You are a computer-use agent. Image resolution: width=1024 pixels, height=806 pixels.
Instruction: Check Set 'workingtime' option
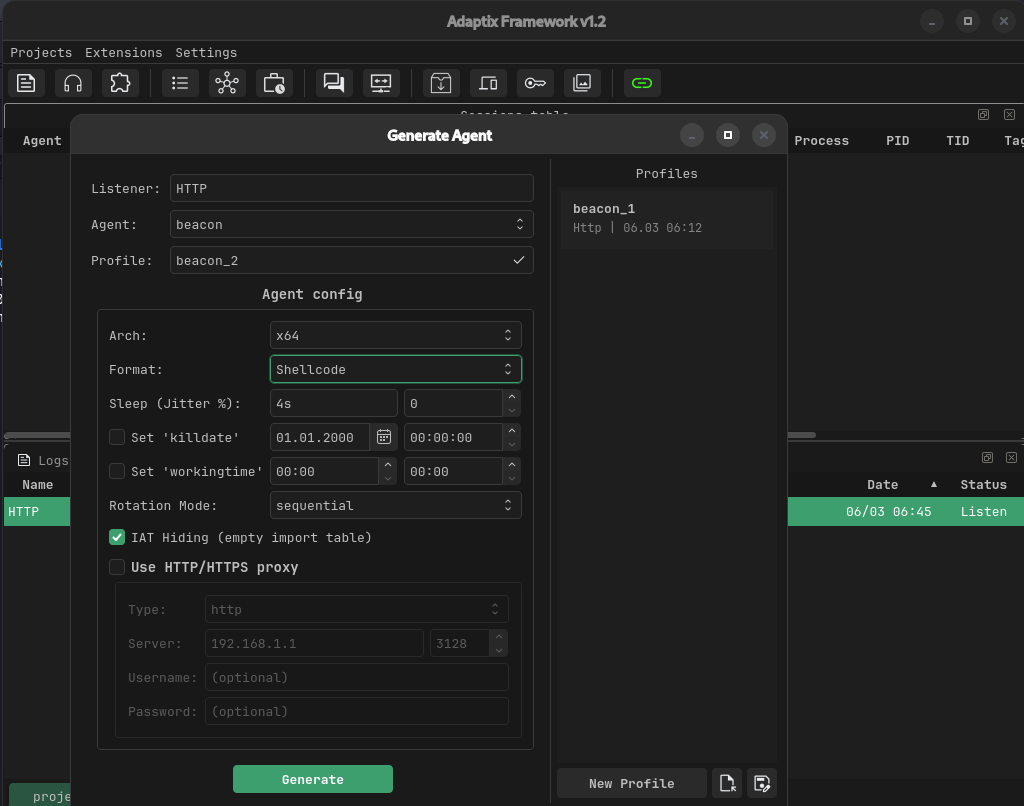coord(117,471)
